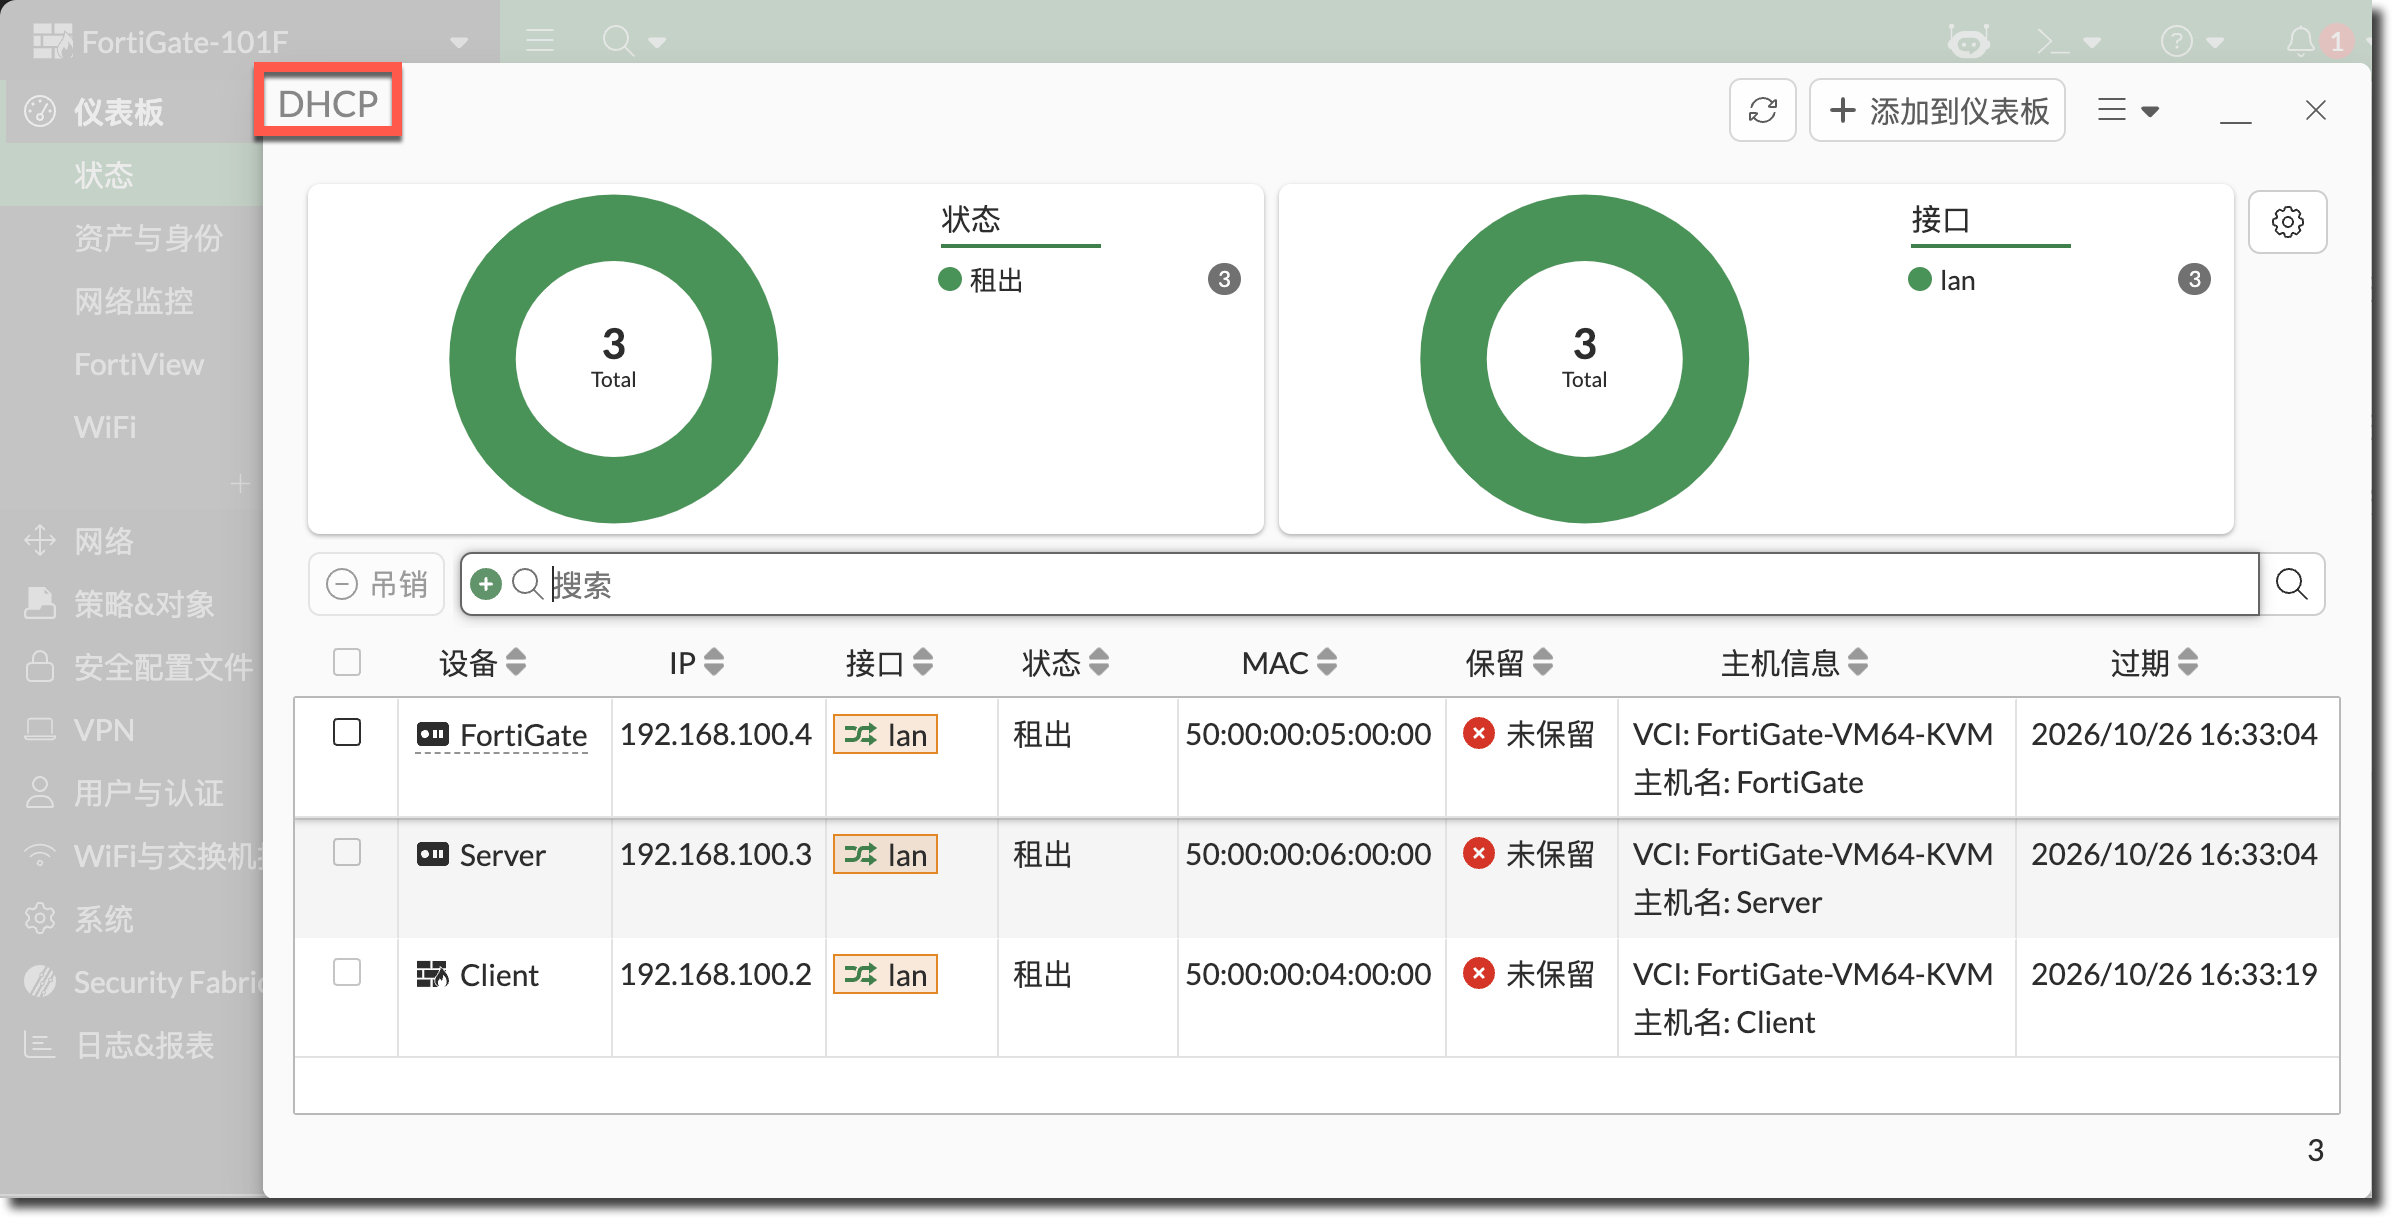Image resolution: width=2392 pixels, height=1218 pixels.
Task: Refresh the DHCP monitor data
Action: [x=1763, y=110]
